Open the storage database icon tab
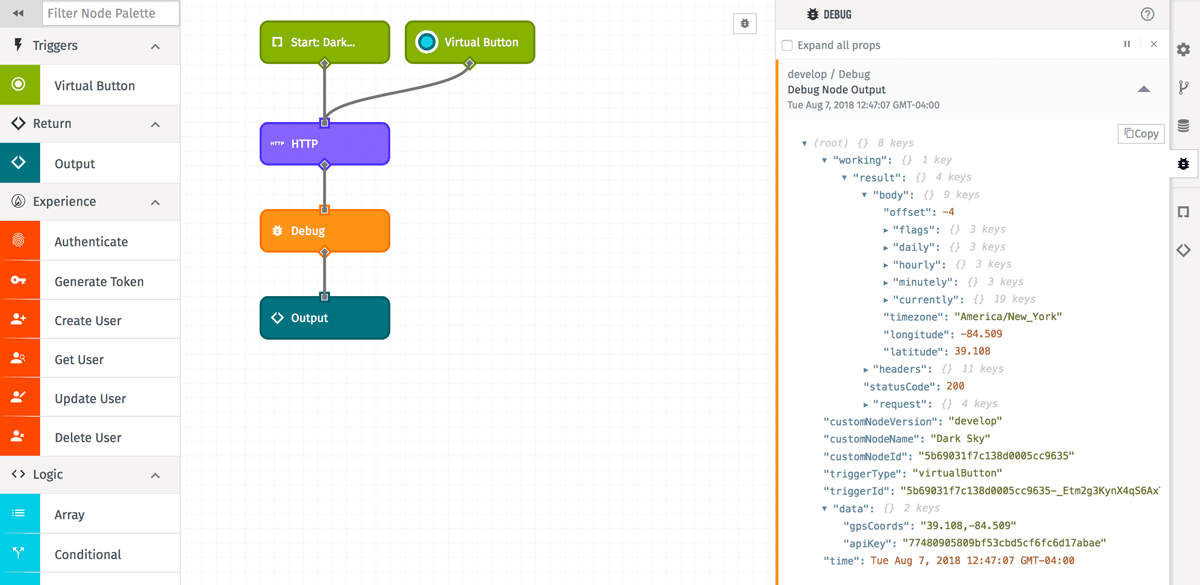 1183,126
